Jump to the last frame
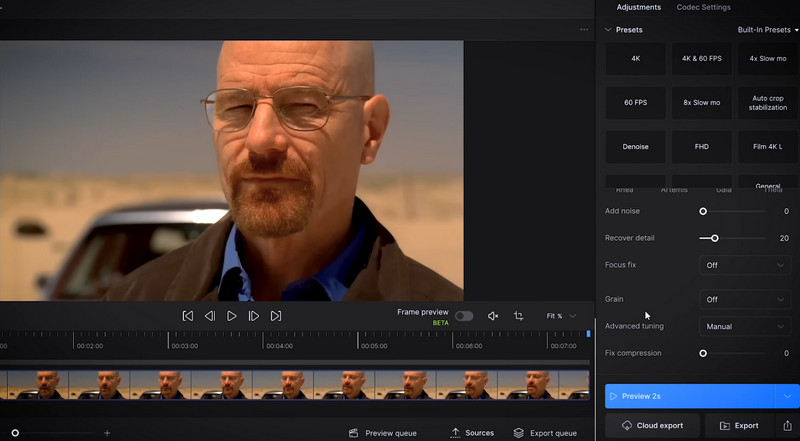This screenshot has height=441, width=800. [276, 316]
